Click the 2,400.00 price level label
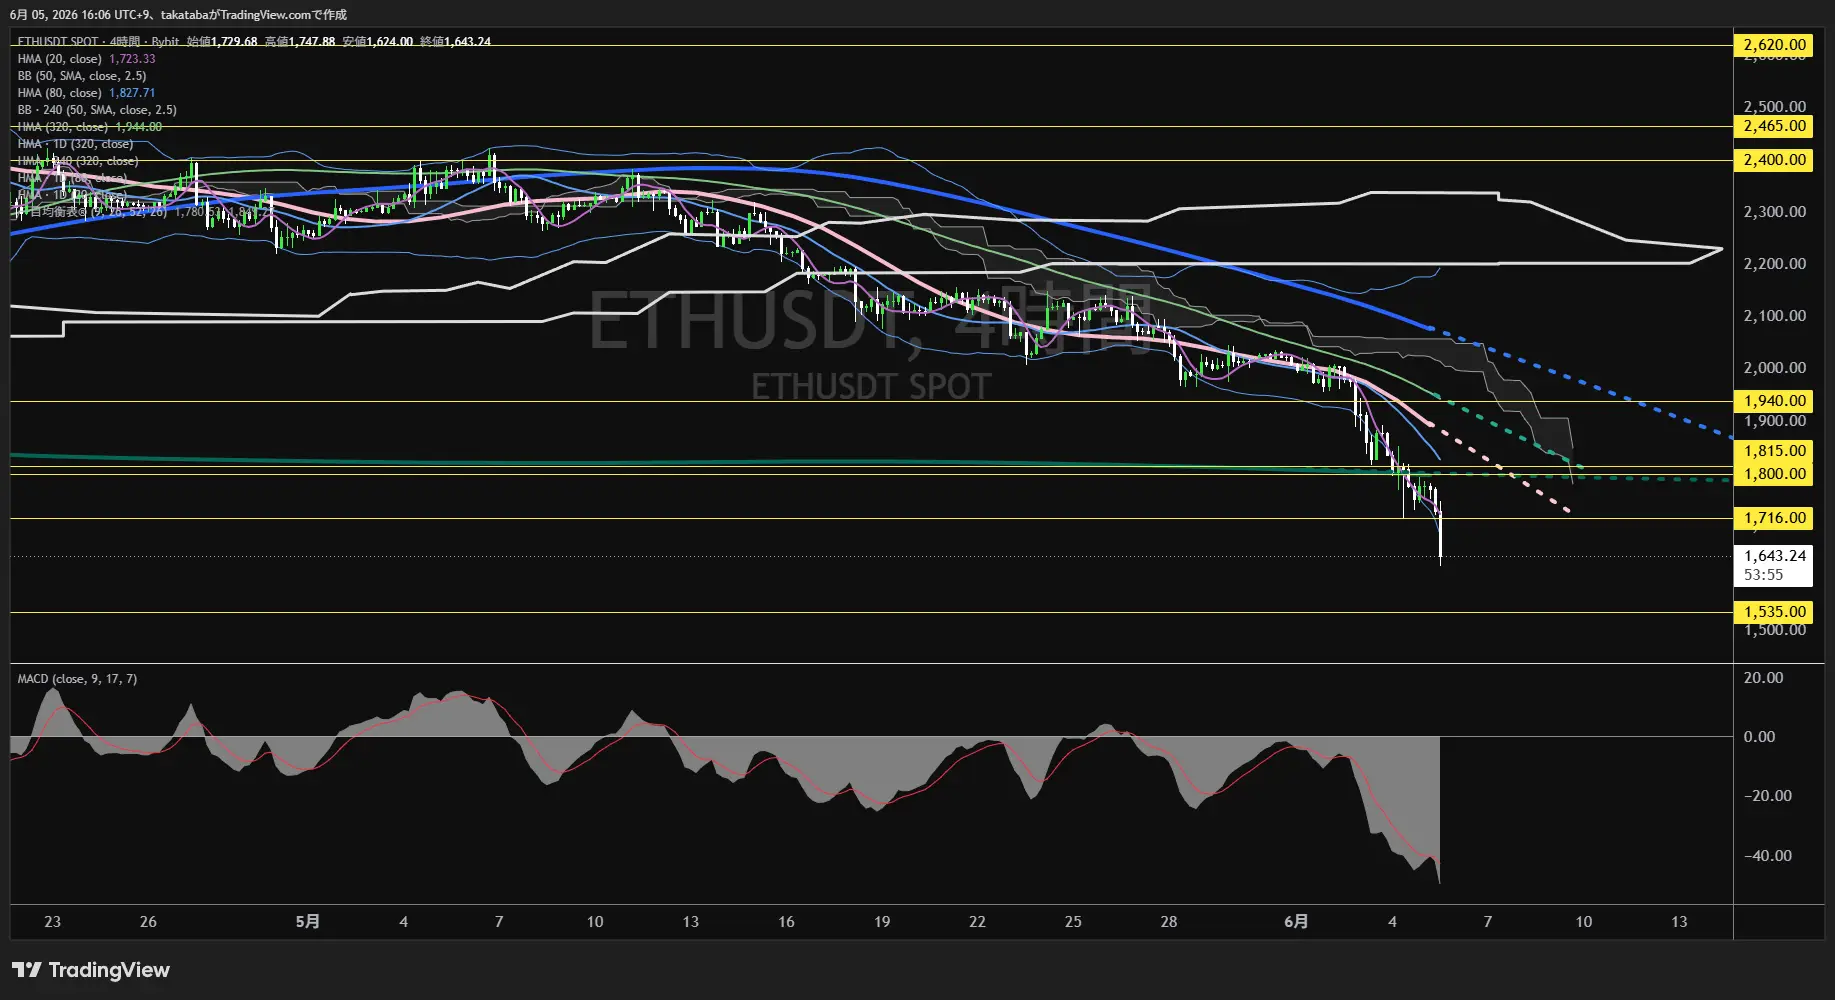 point(1774,160)
